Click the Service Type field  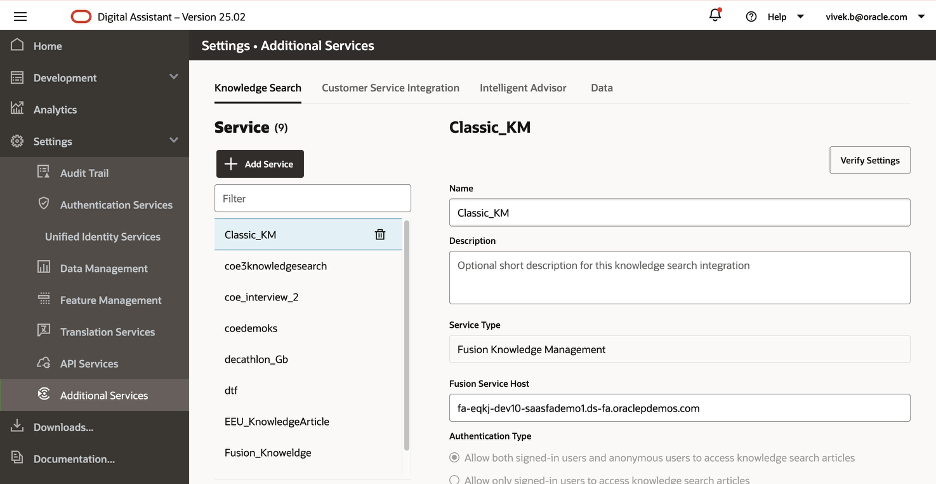point(679,349)
